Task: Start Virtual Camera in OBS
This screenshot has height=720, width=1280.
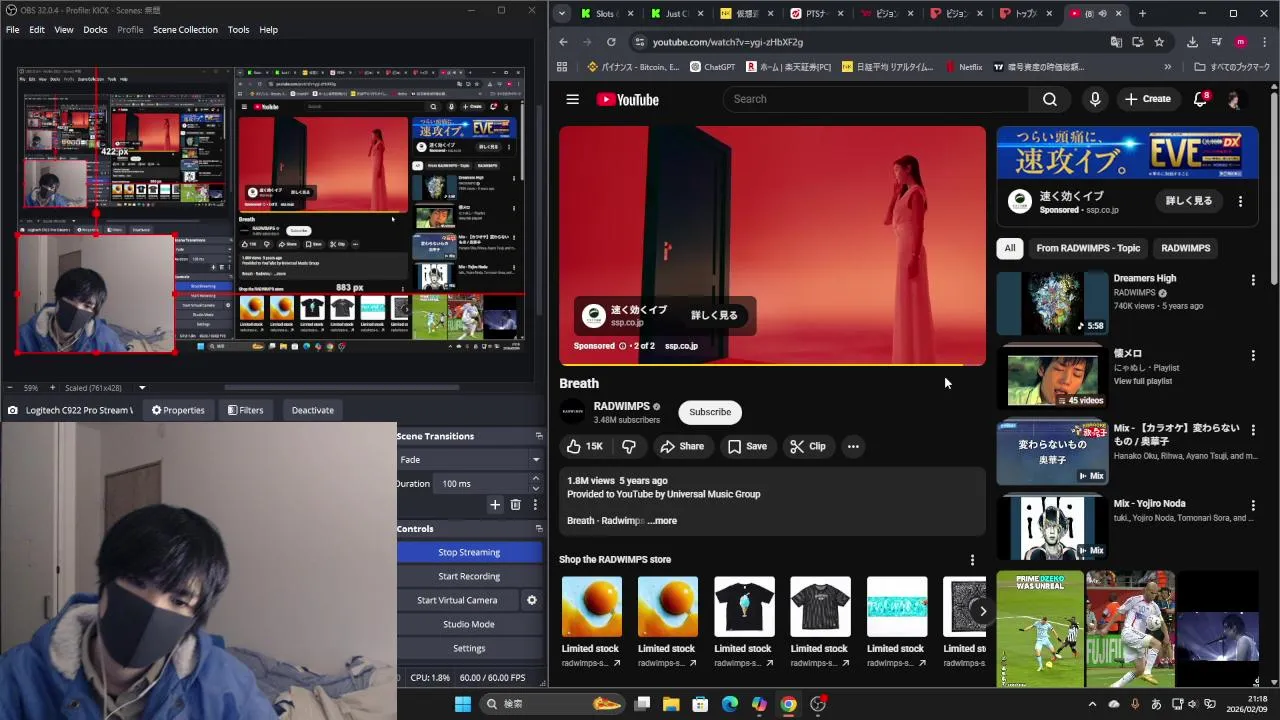Action: [458, 600]
